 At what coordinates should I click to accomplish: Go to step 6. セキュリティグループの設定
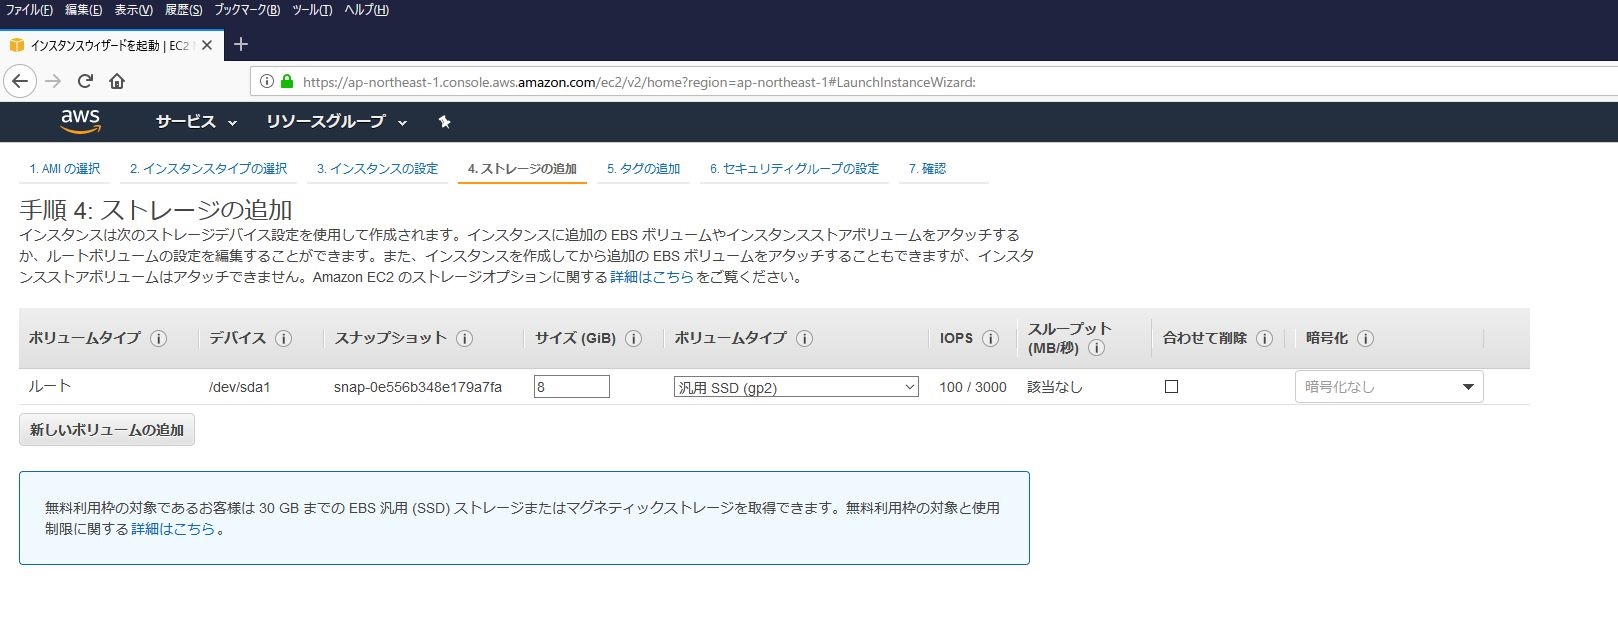[794, 169]
